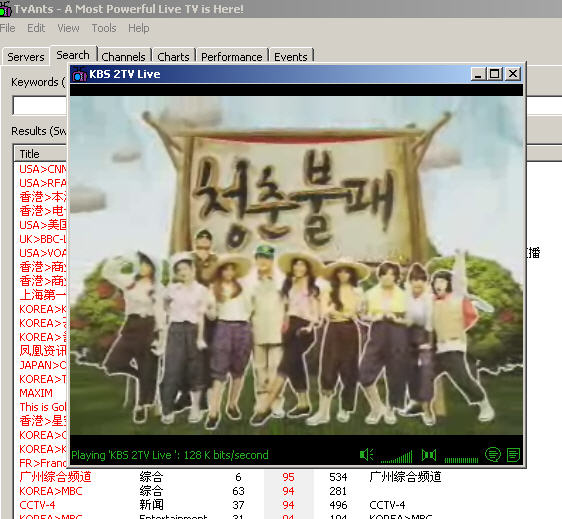The image size is (562, 519).
Task: Close the KBS 2TV Live player
Action: pyautogui.click(x=513, y=74)
